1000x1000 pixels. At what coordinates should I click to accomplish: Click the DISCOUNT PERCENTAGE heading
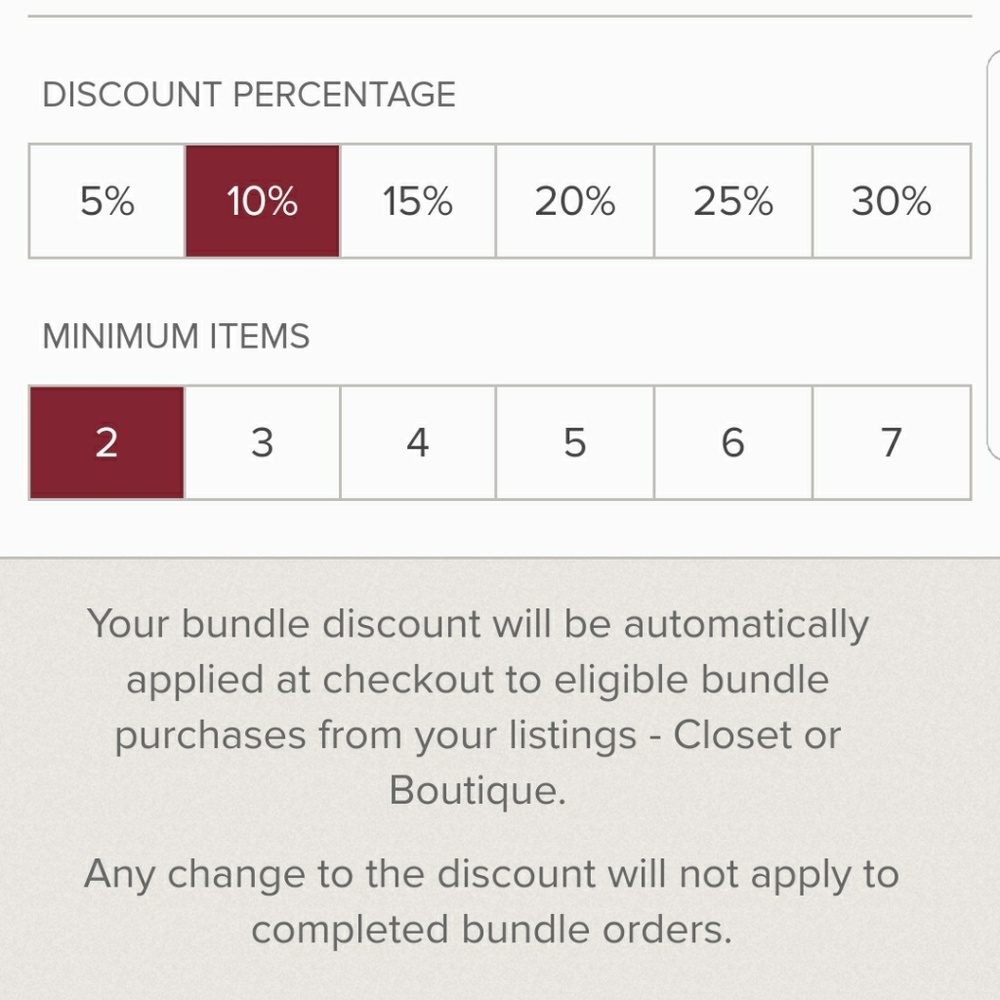tap(249, 95)
